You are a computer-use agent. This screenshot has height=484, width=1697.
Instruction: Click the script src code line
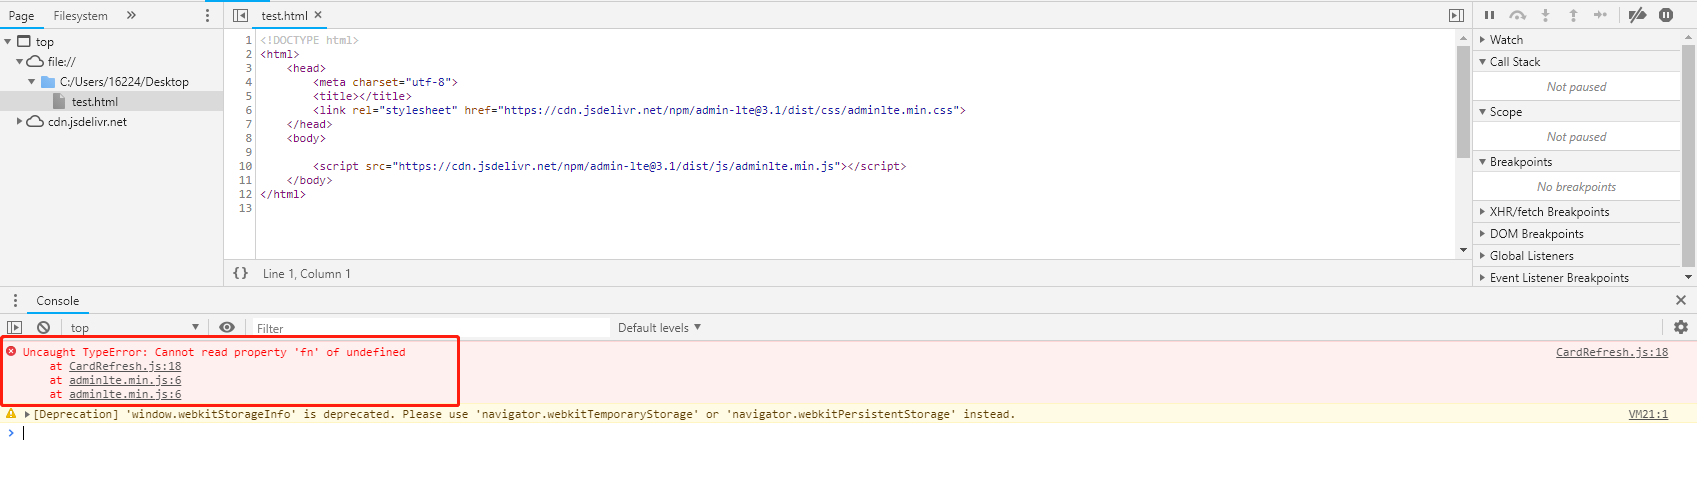(x=609, y=167)
